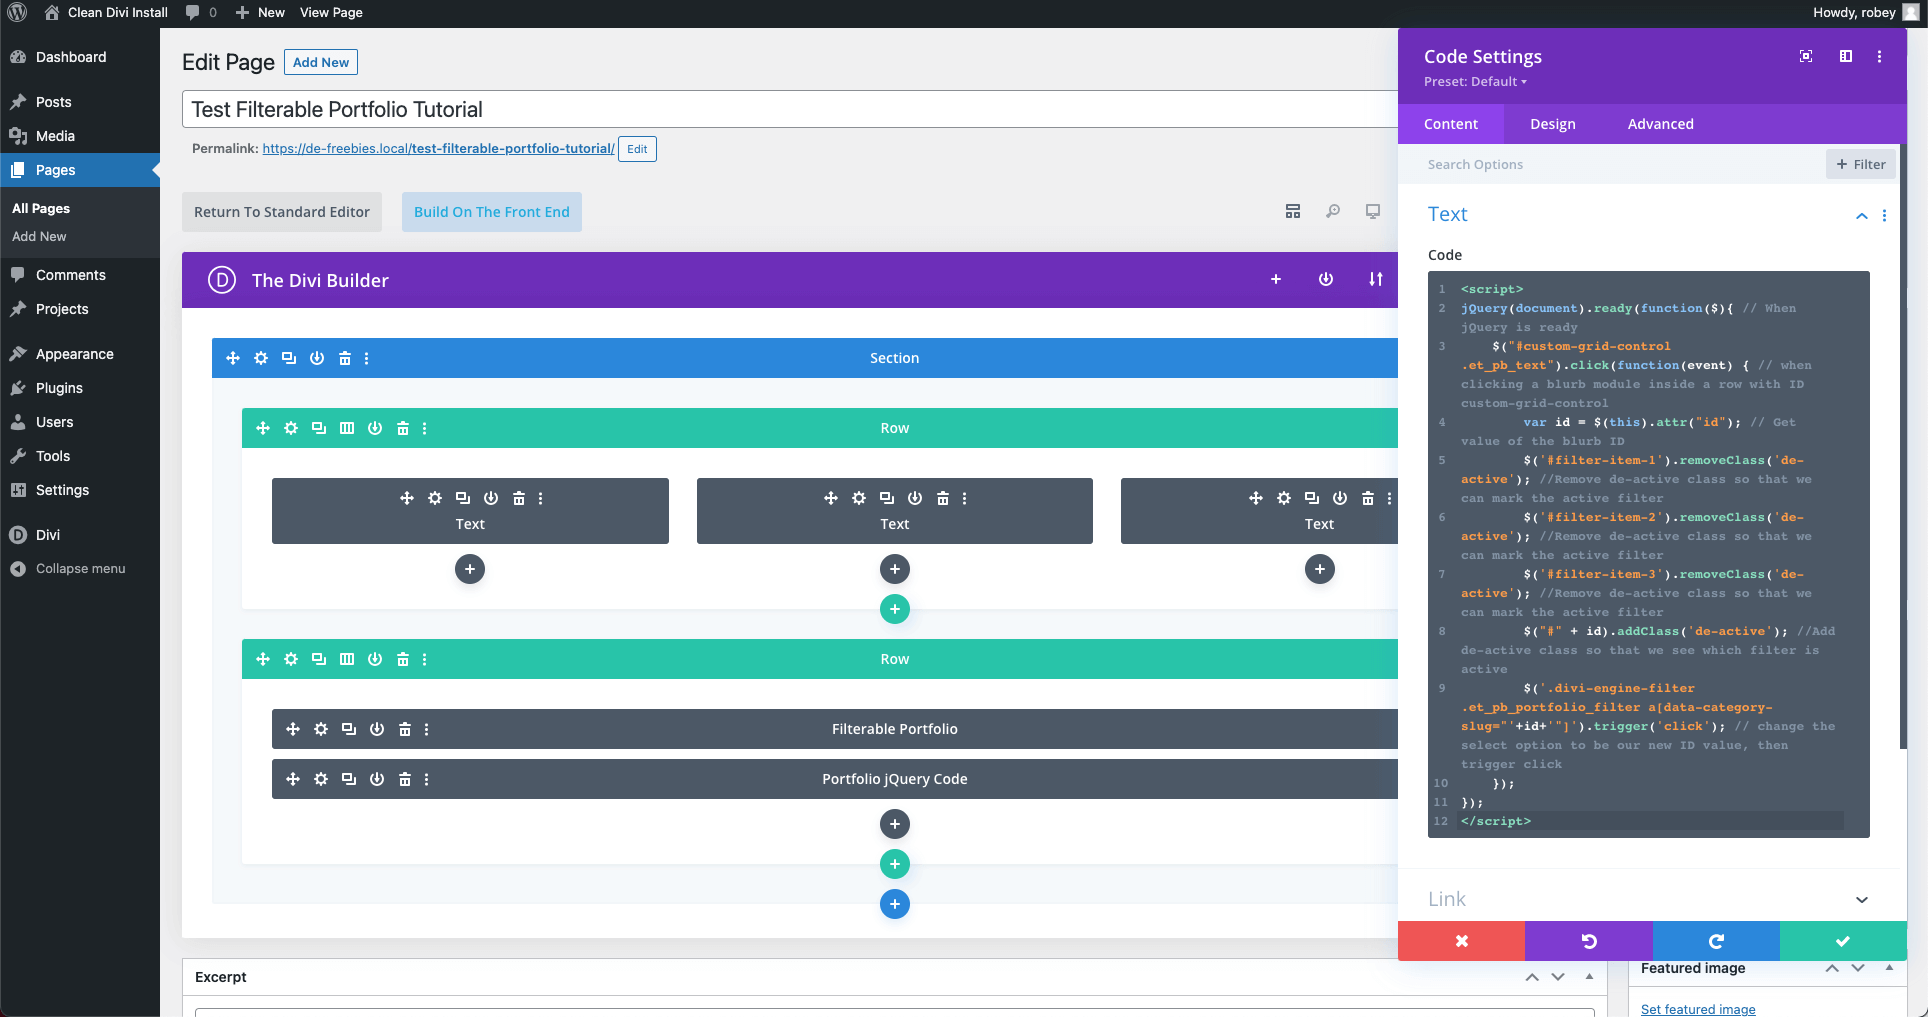Image resolution: width=1928 pixels, height=1017 pixels.
Task: Duplicate the second Text module
Action: click(887, 498)
